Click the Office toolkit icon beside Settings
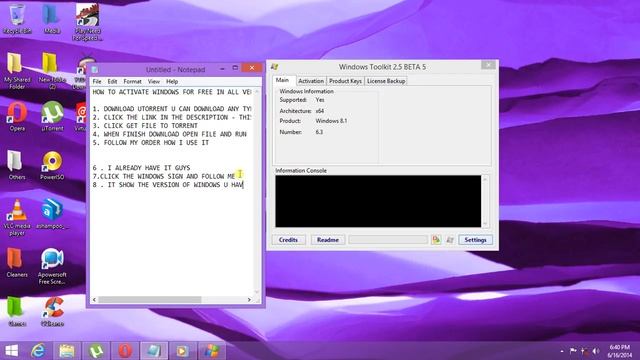Screen dimensions: 640x360 [436, 240]
